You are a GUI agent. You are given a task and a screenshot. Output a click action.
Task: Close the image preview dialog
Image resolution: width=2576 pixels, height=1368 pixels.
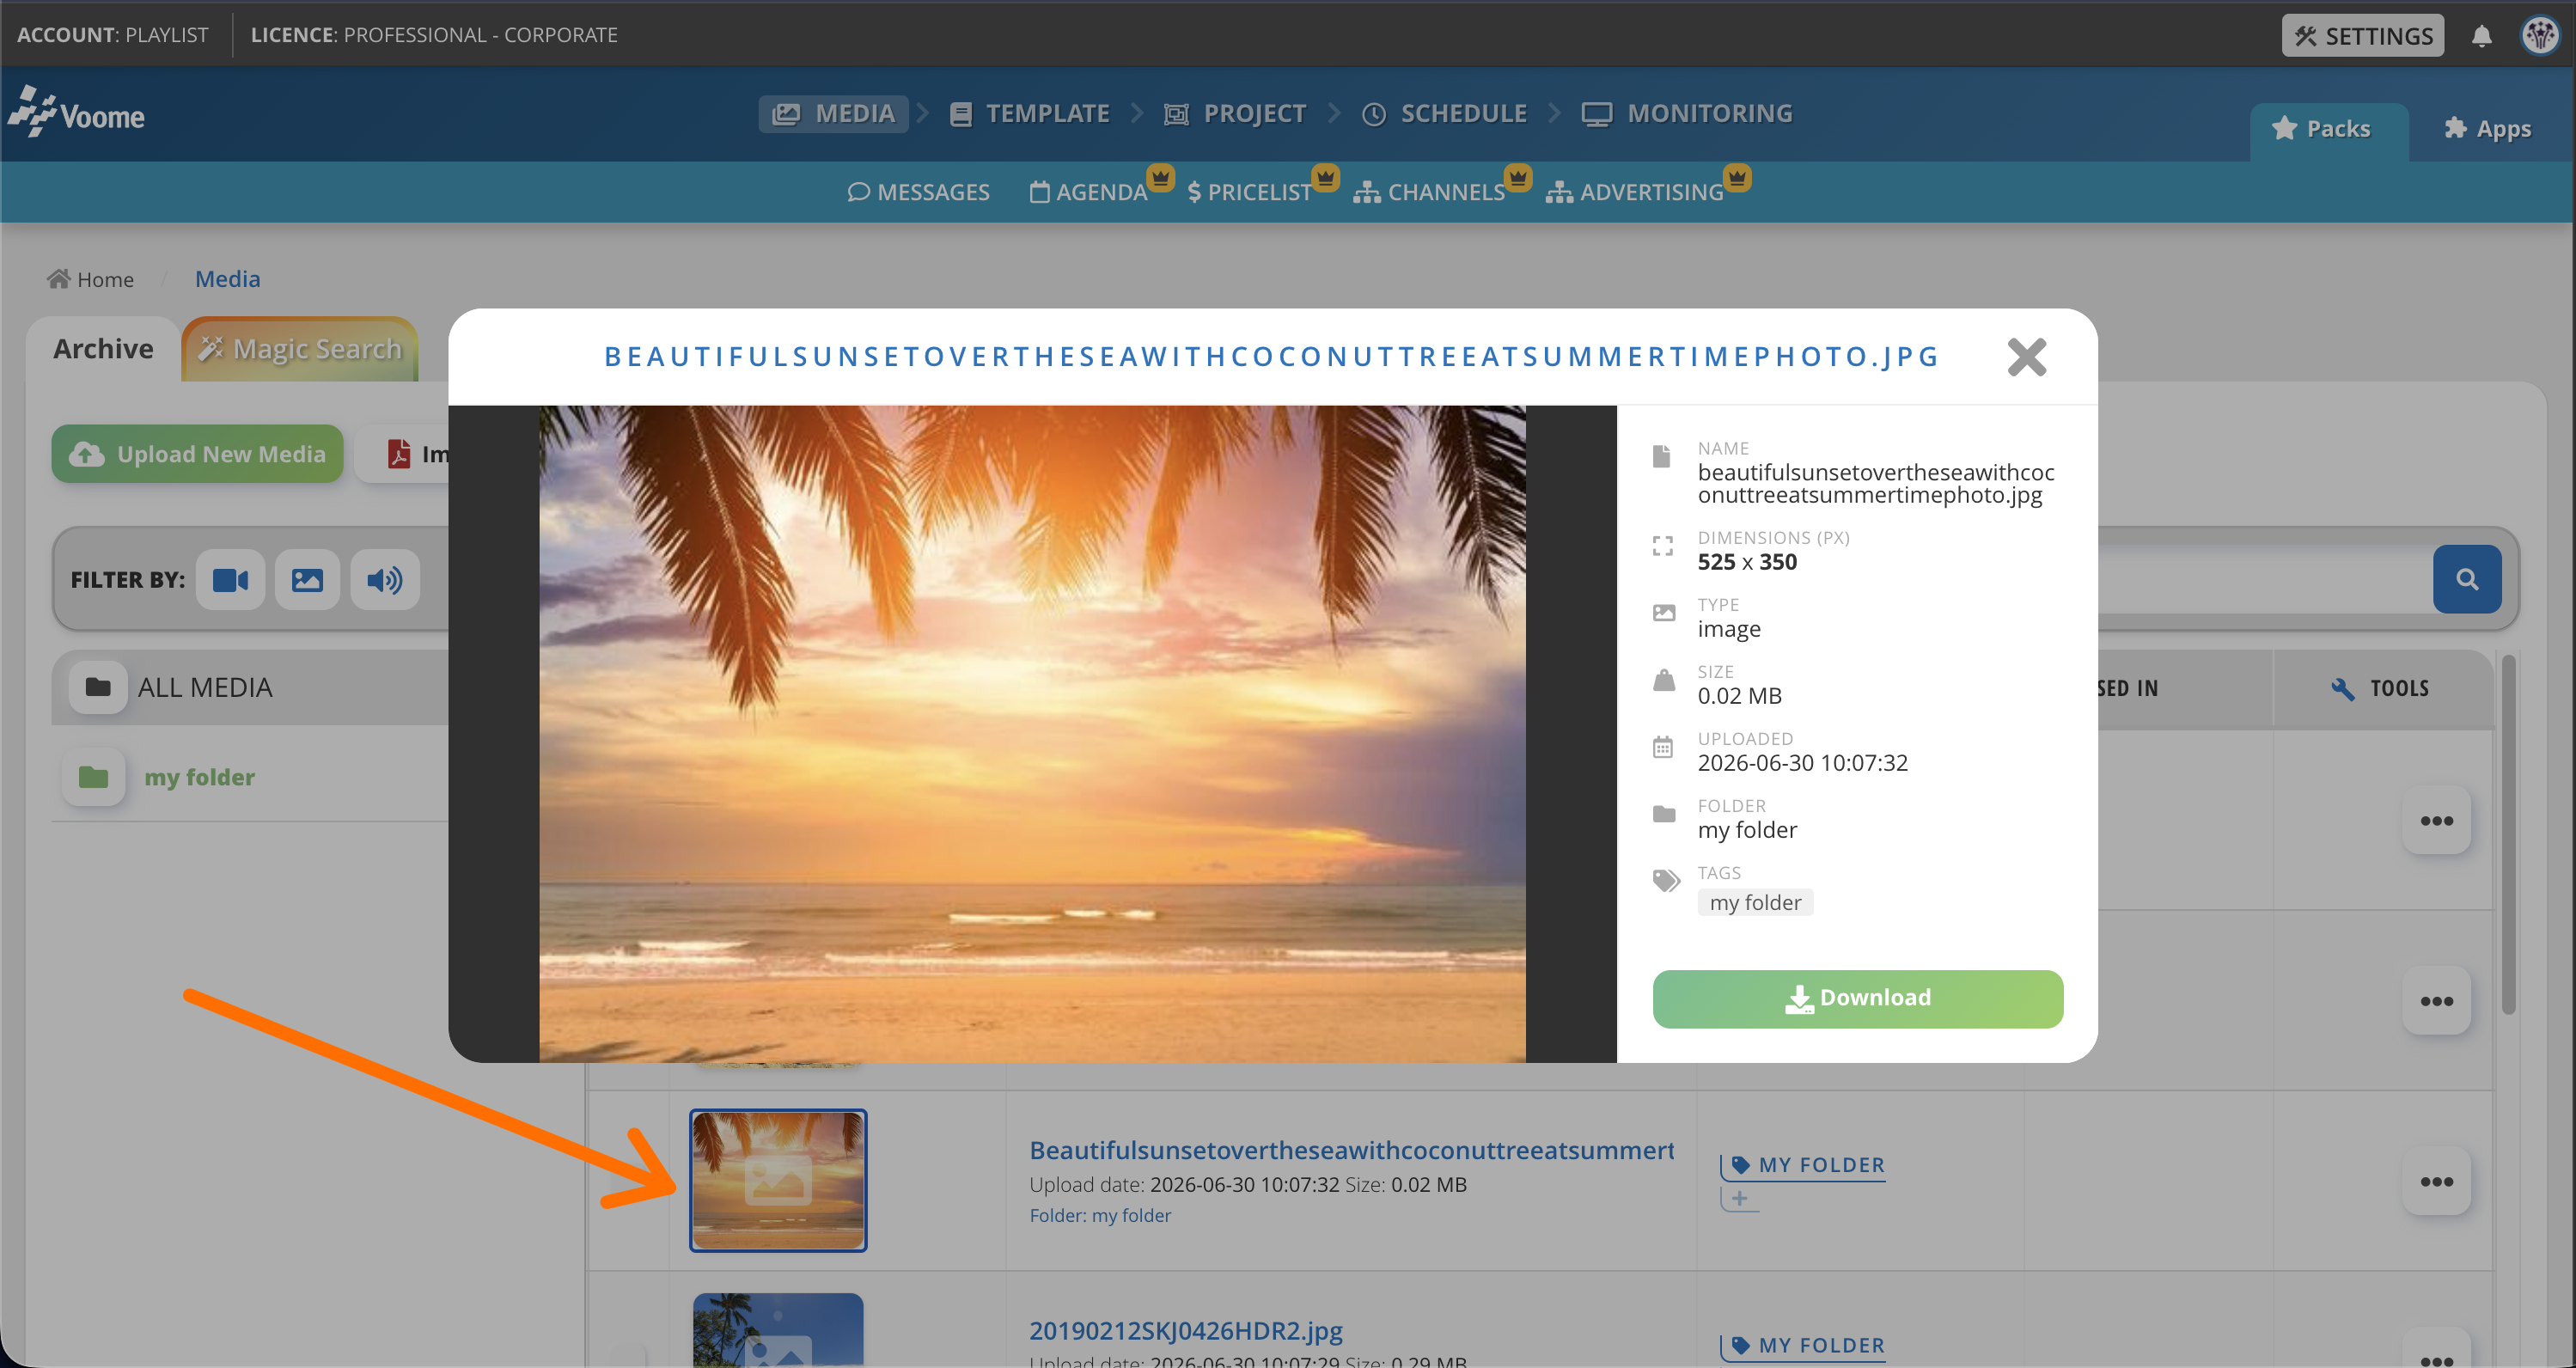click(2027, 357)
